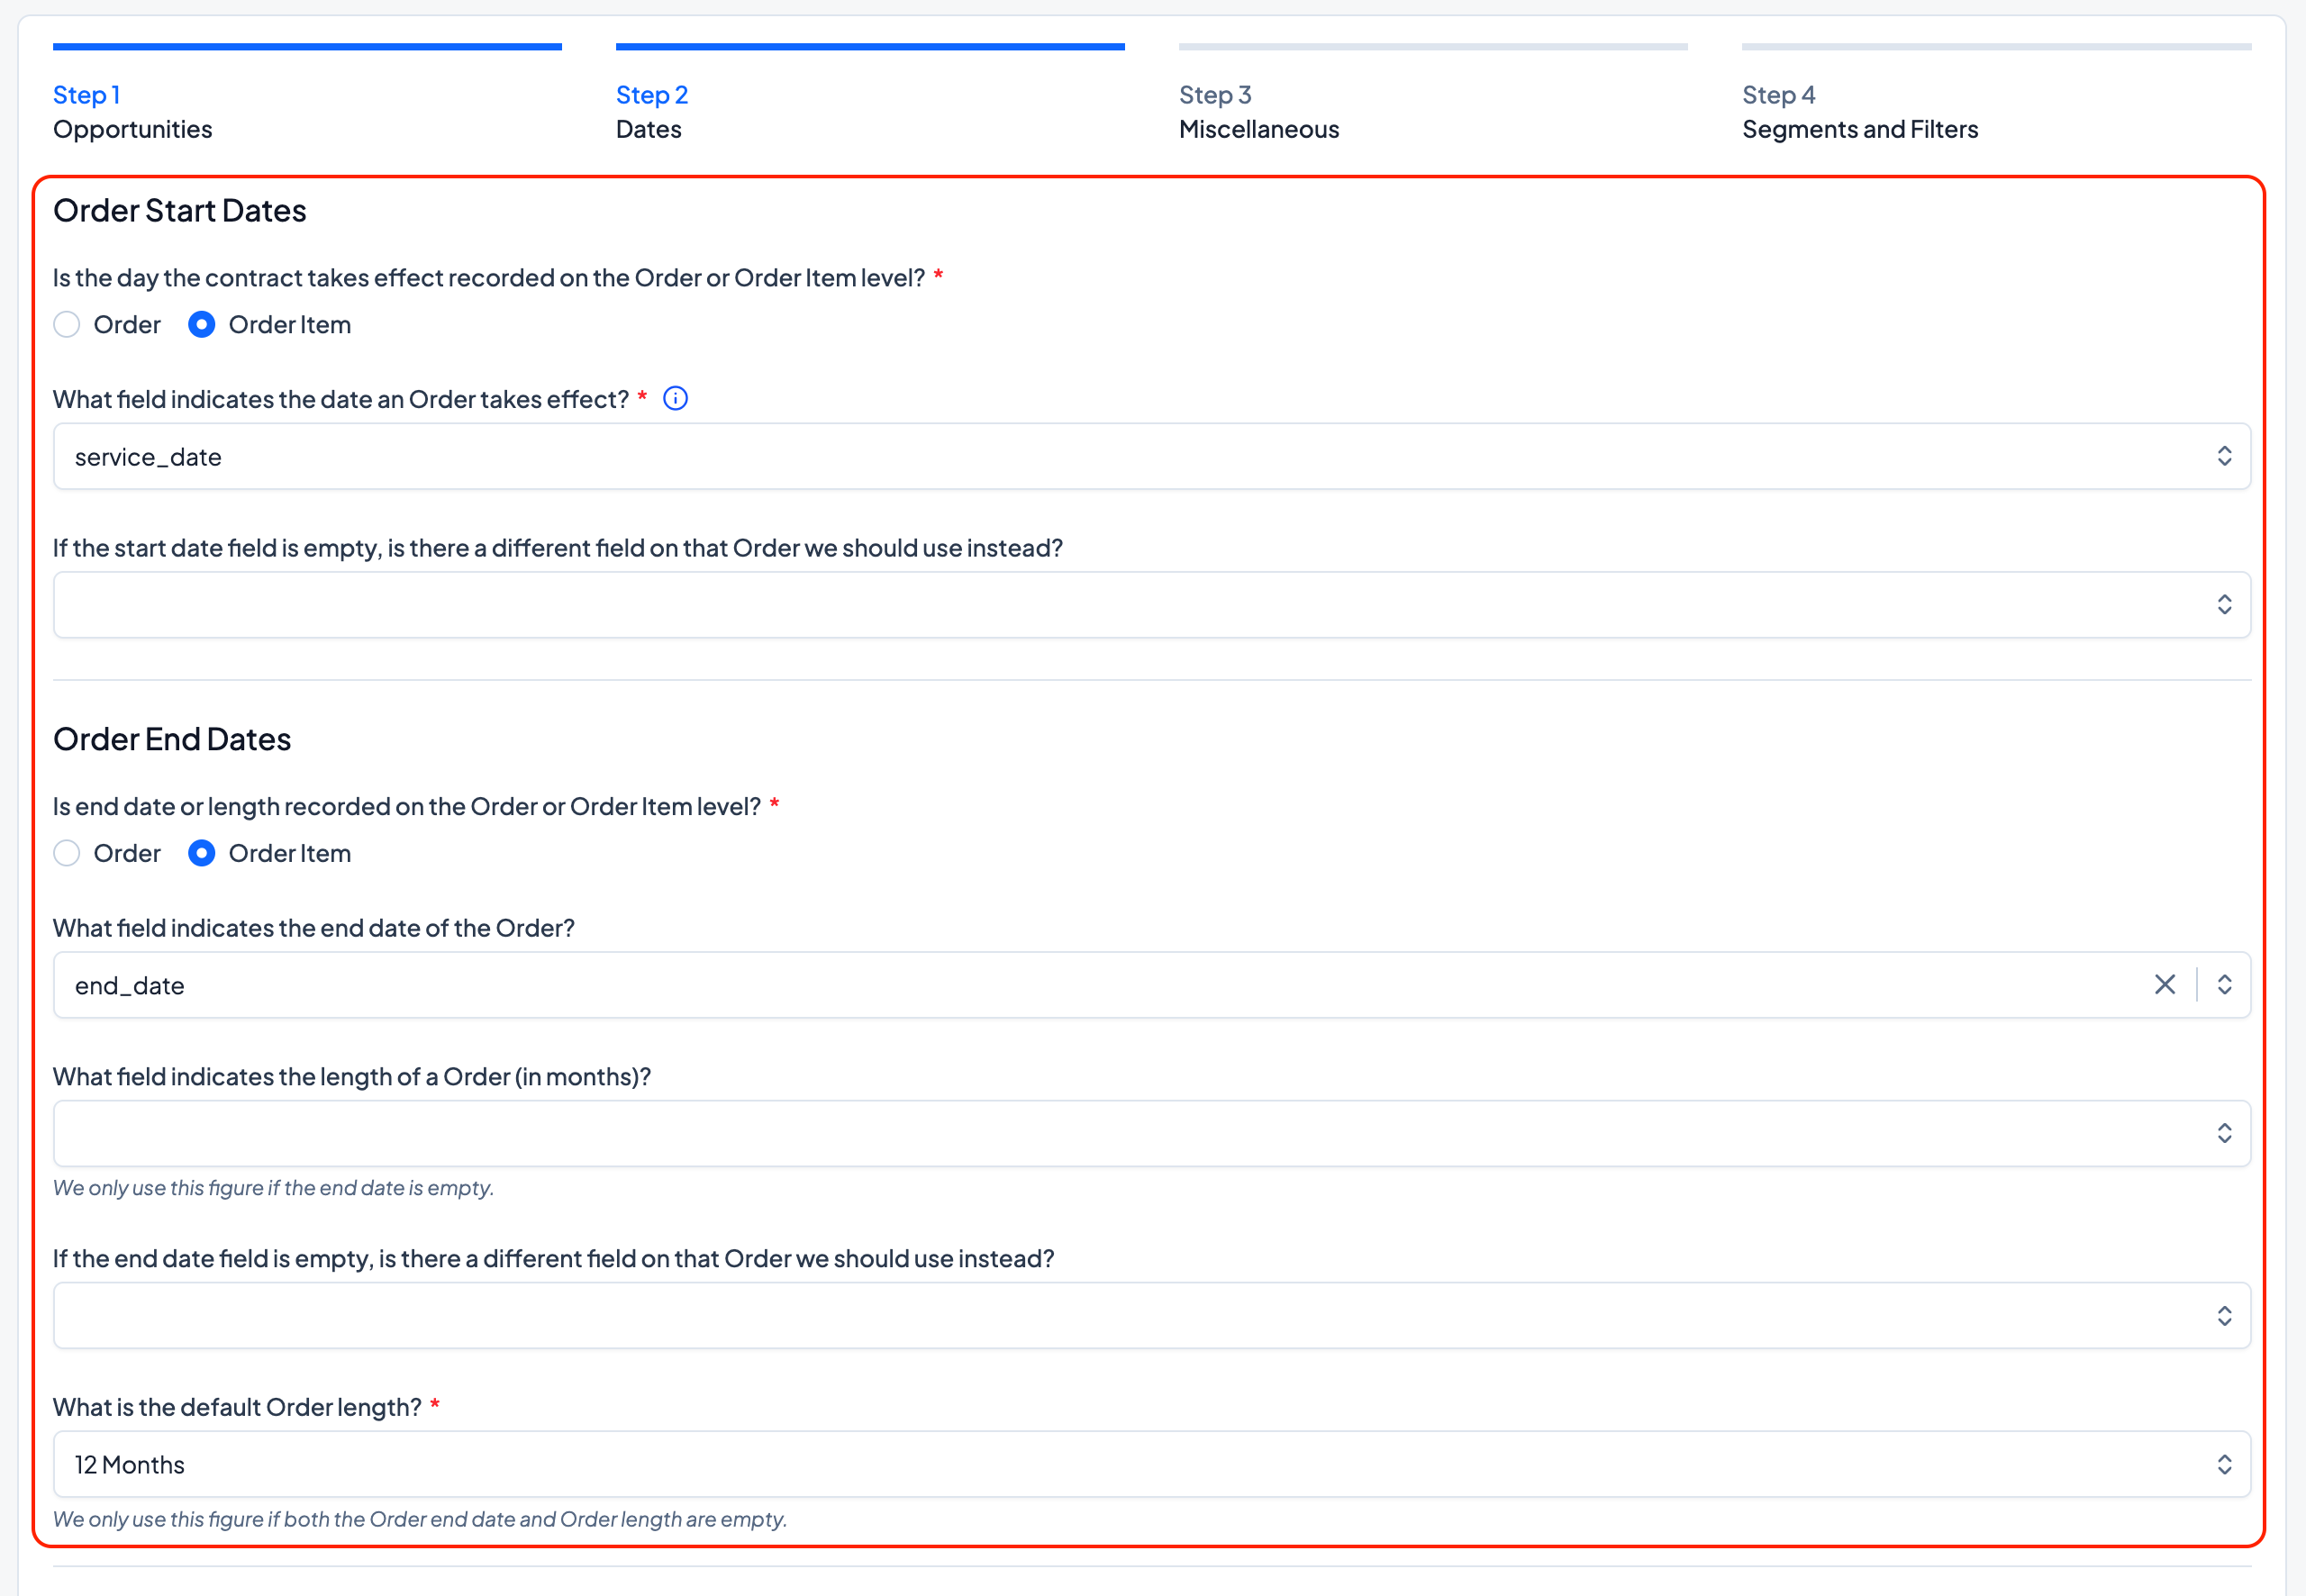
Task: Click the empty start date fallback field
Action: 1100,605
